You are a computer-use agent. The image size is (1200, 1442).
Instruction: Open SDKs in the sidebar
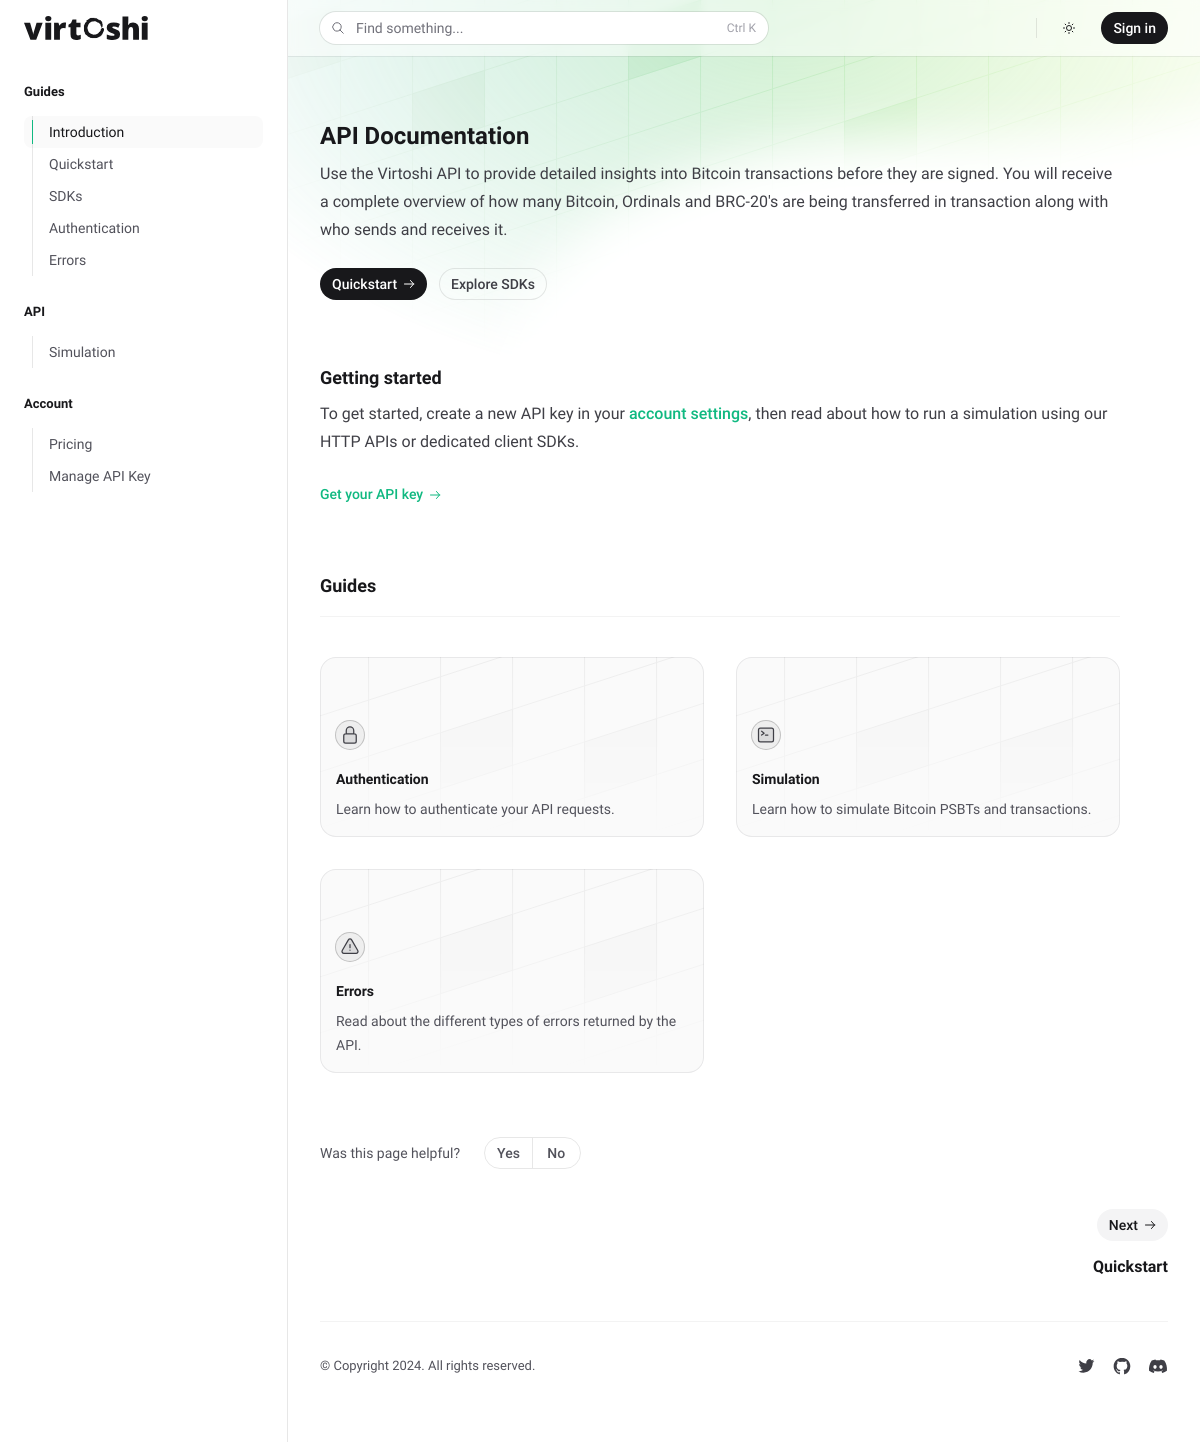point(66,196)
